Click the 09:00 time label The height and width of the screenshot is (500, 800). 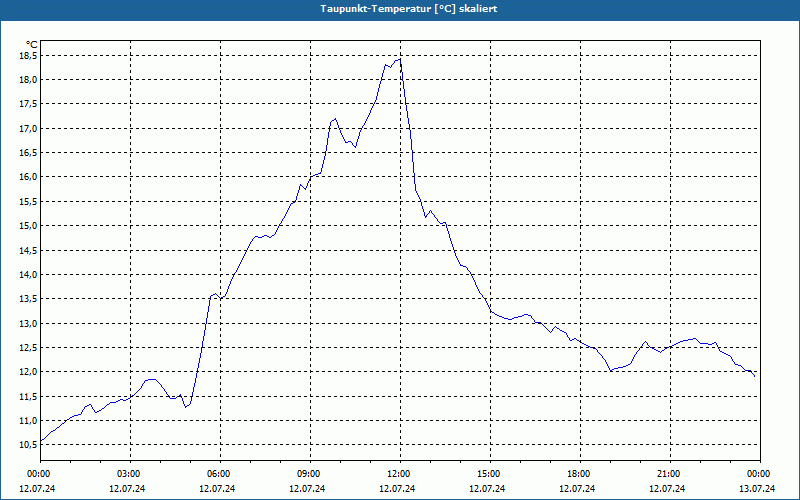[x=310, y=474]
